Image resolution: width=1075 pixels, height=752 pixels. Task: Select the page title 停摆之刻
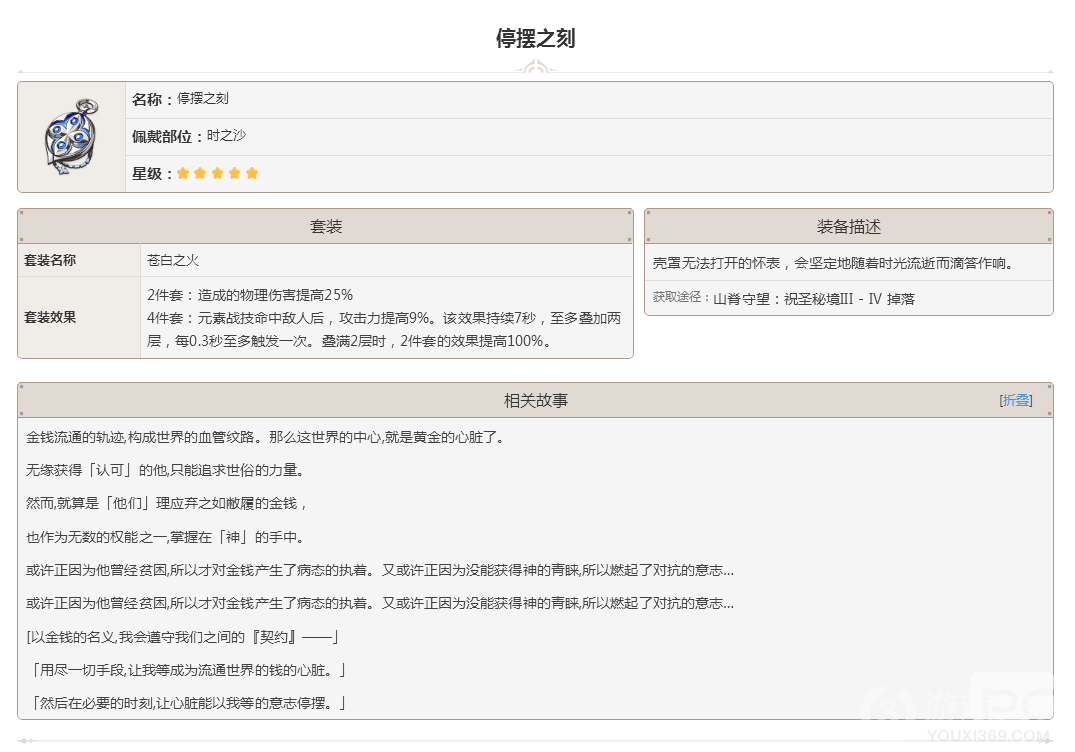[537, 38]
